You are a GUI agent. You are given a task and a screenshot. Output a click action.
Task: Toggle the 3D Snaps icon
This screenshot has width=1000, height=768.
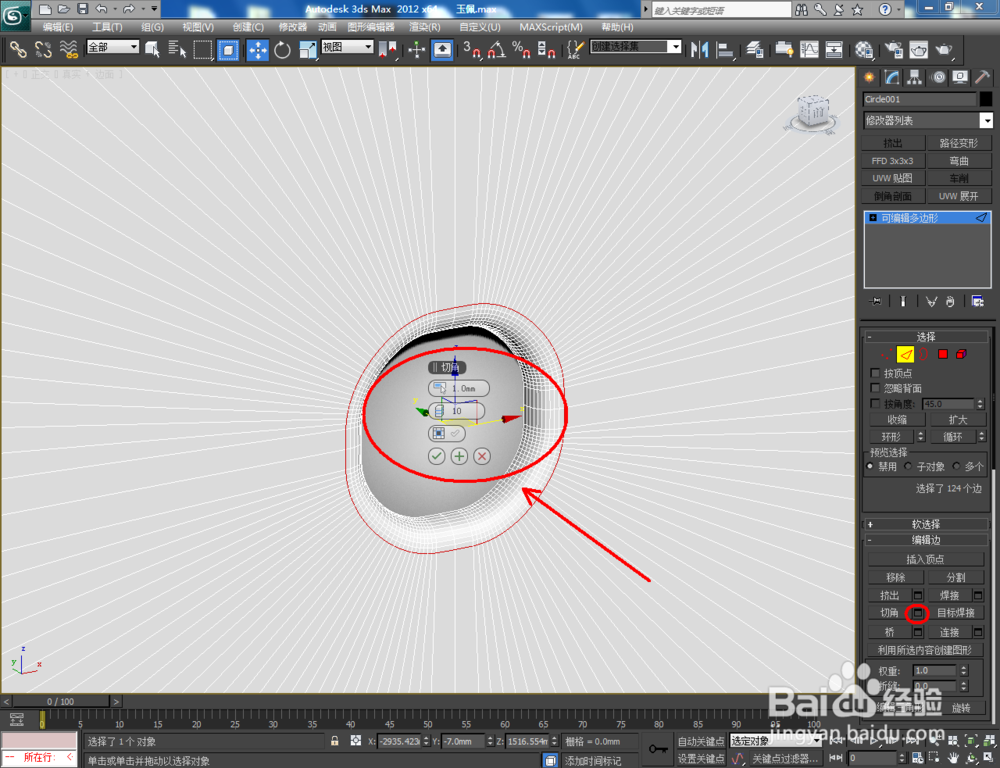(471, 49)
